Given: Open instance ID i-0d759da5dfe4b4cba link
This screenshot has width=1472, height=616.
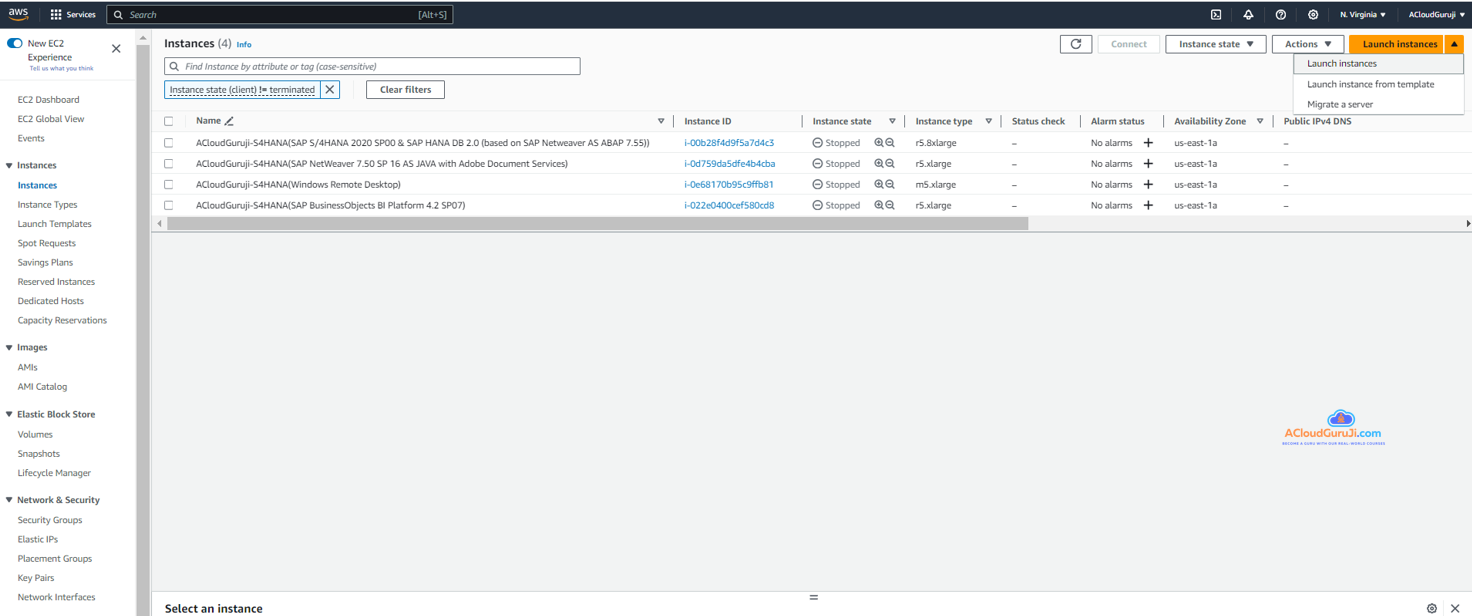Looking at the screenshot, I should (729, 164).
